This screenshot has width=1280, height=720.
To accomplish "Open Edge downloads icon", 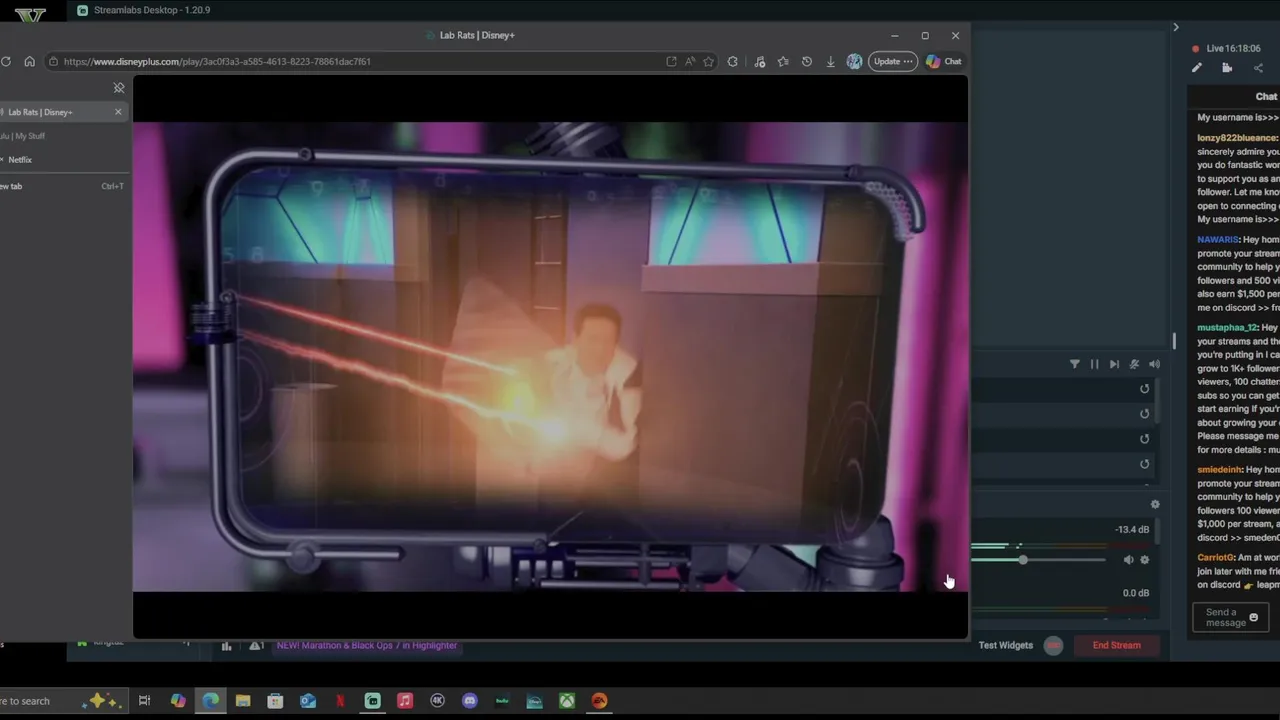I will click(830, 61).
